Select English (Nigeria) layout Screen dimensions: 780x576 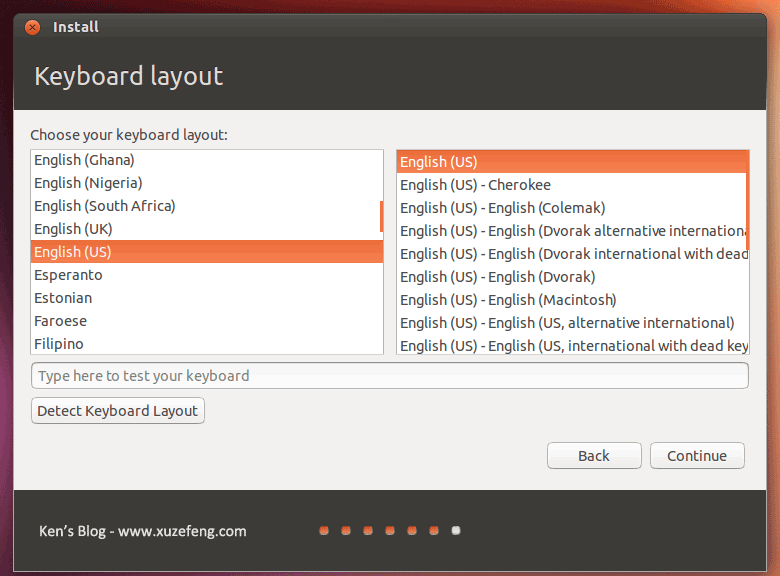pos(206,183)
